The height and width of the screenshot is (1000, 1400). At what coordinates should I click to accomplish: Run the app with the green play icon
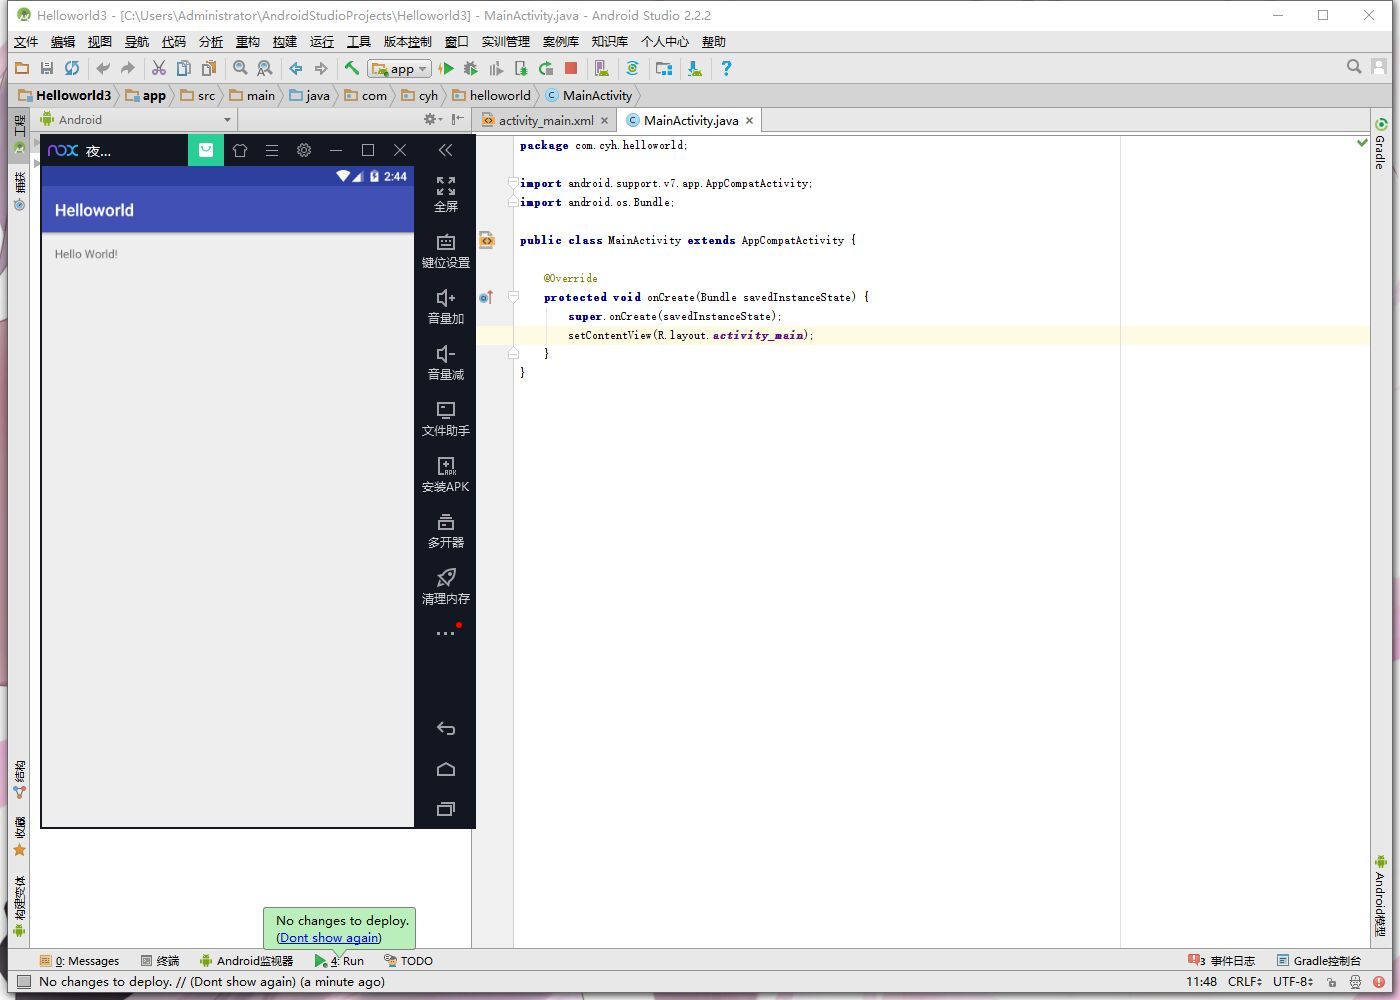click(446, 68)
